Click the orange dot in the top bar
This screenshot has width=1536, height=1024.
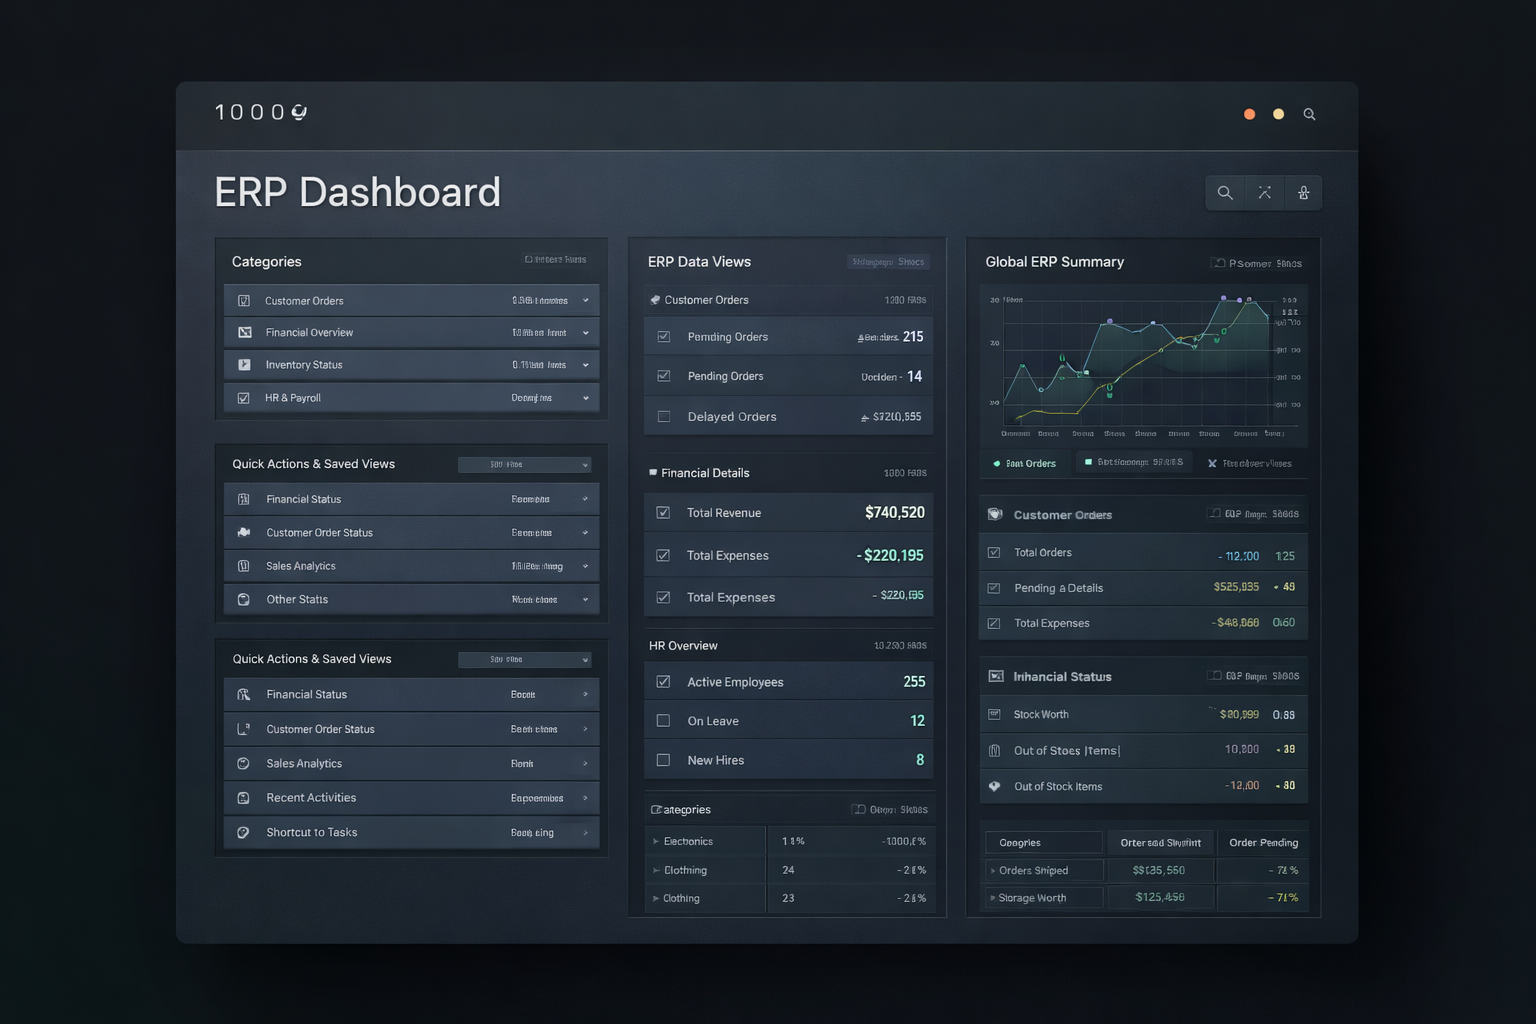coord(1249,115)
